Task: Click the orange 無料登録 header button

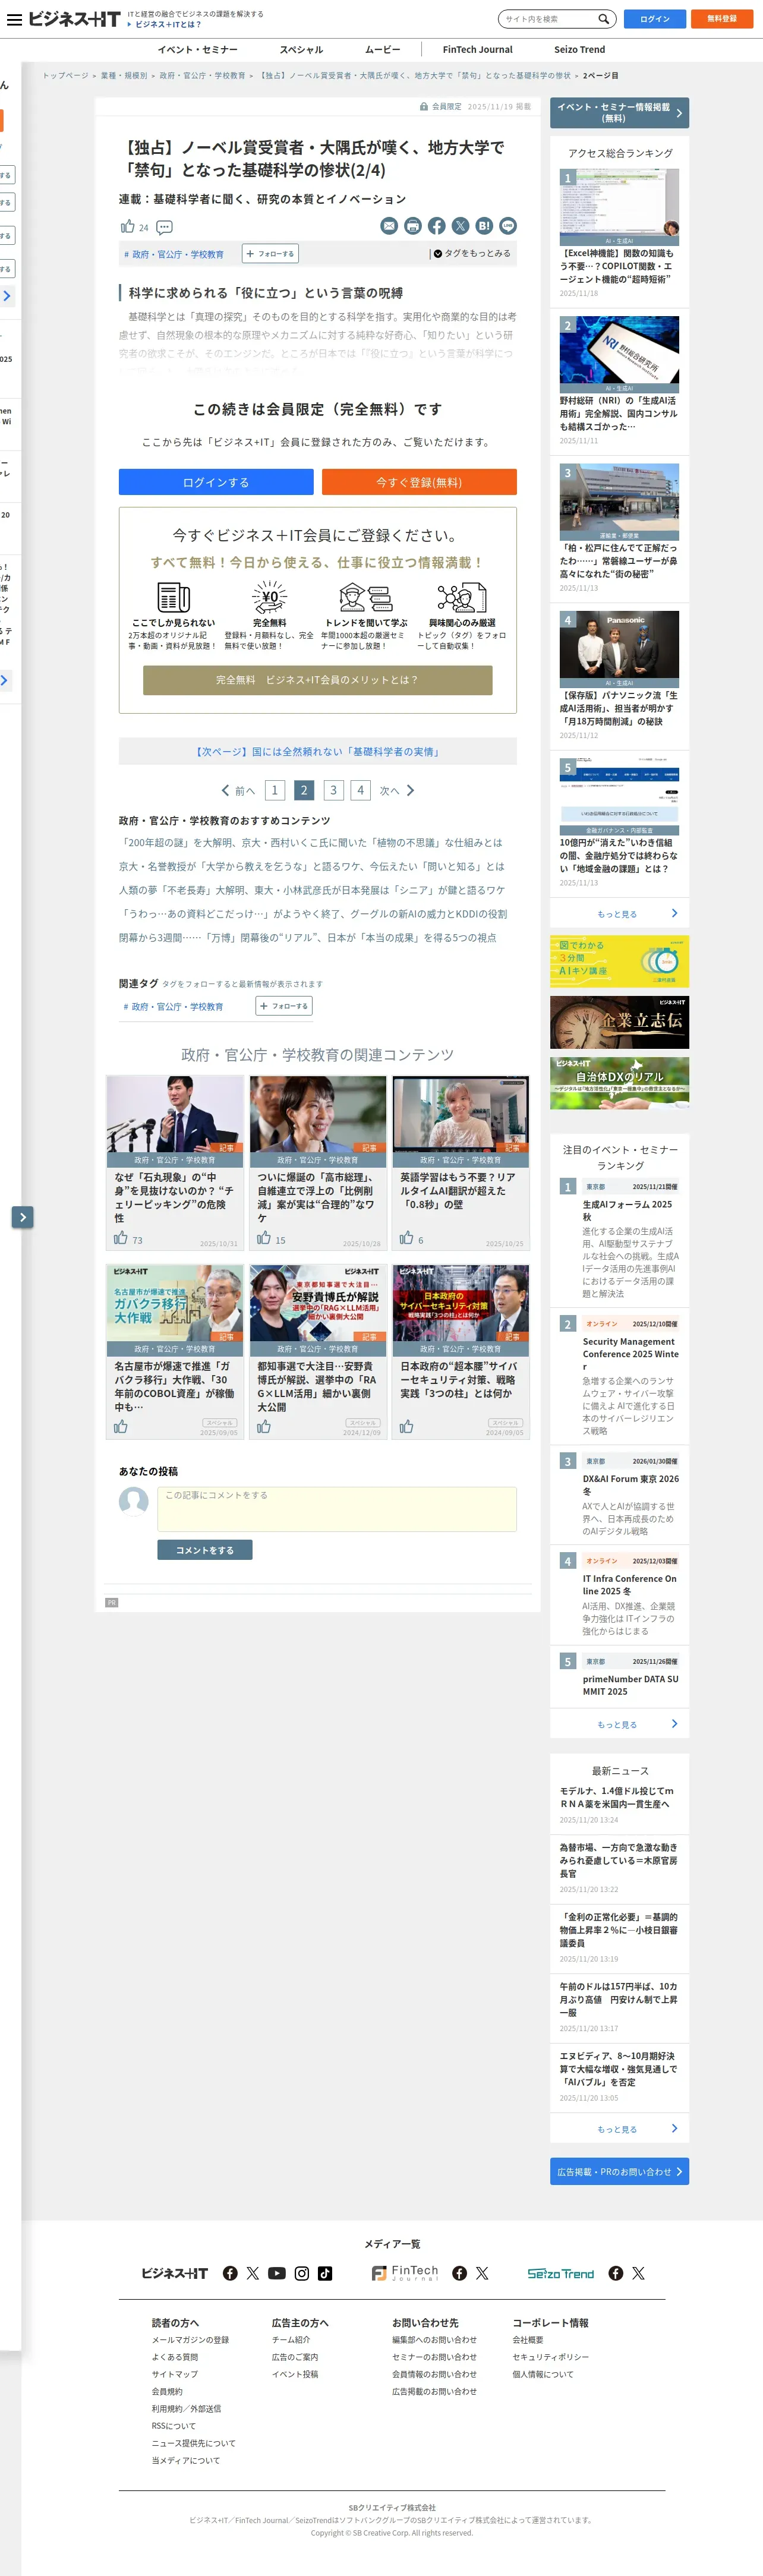Action: (x=722, y=19)
